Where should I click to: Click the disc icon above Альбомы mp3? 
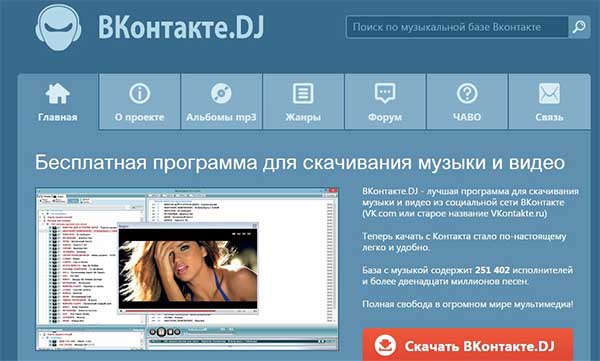click(221, 93)
